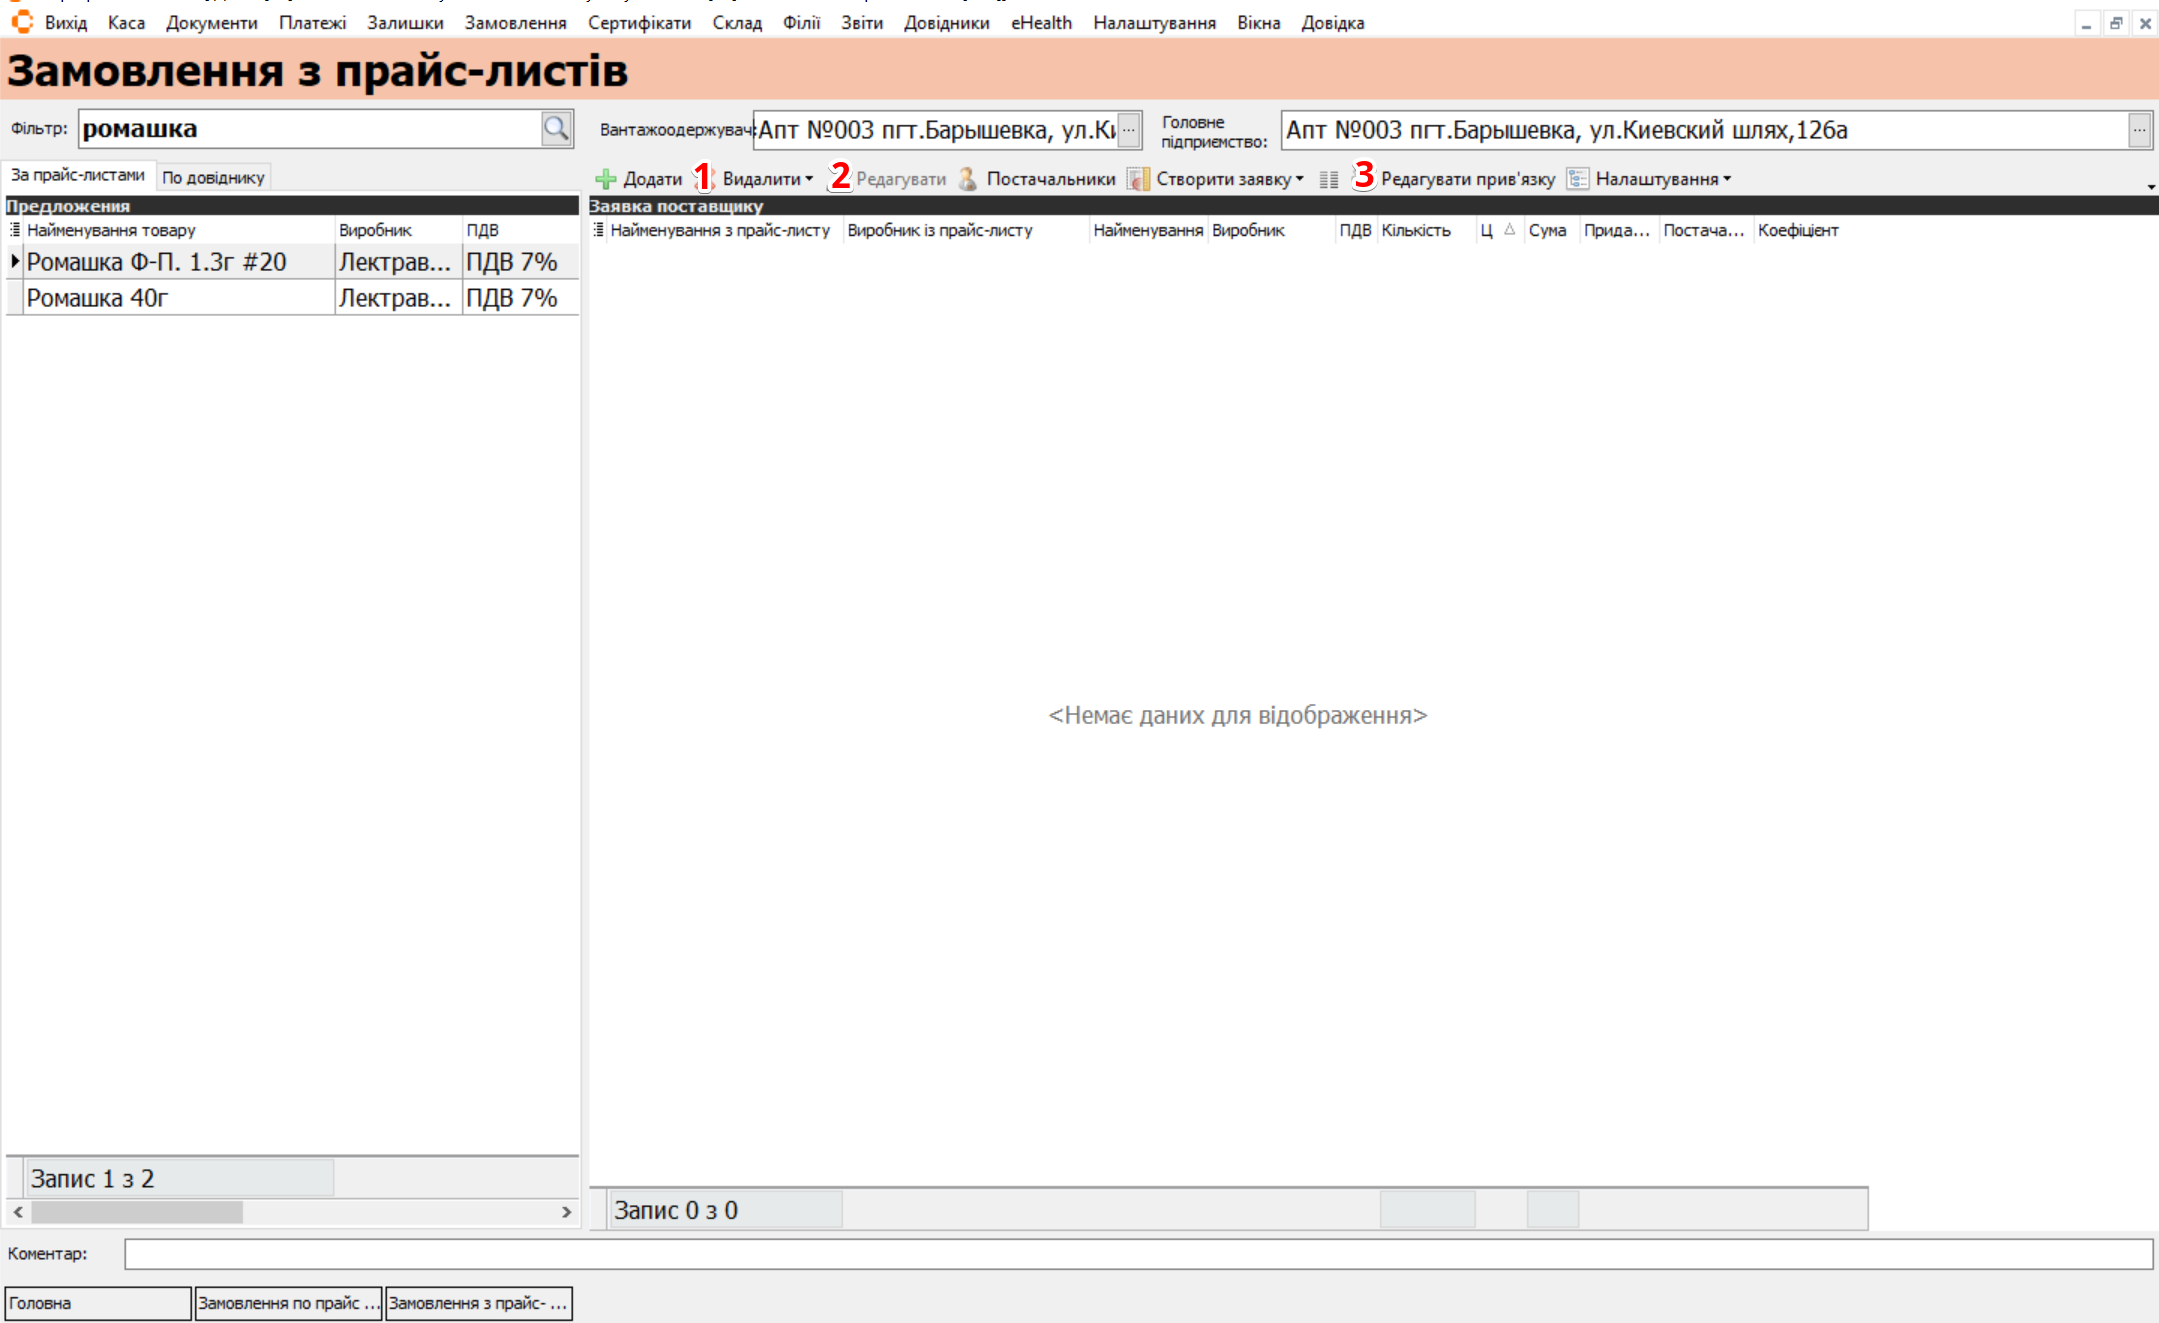This screenshot has width=2159, height=1323.
Task: Expand the Видалити dropdown arrow
Action: click(809, 179)
